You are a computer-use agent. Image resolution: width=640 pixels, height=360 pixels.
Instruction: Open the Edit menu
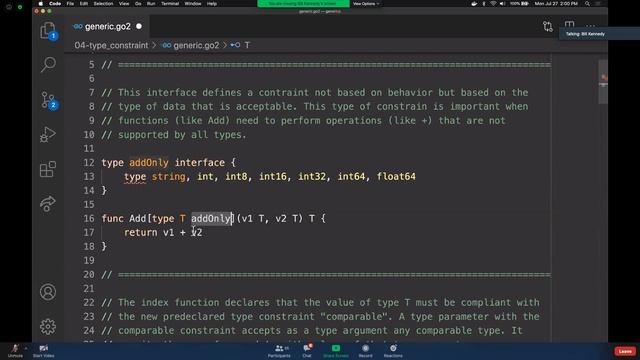tap(84, 4)
